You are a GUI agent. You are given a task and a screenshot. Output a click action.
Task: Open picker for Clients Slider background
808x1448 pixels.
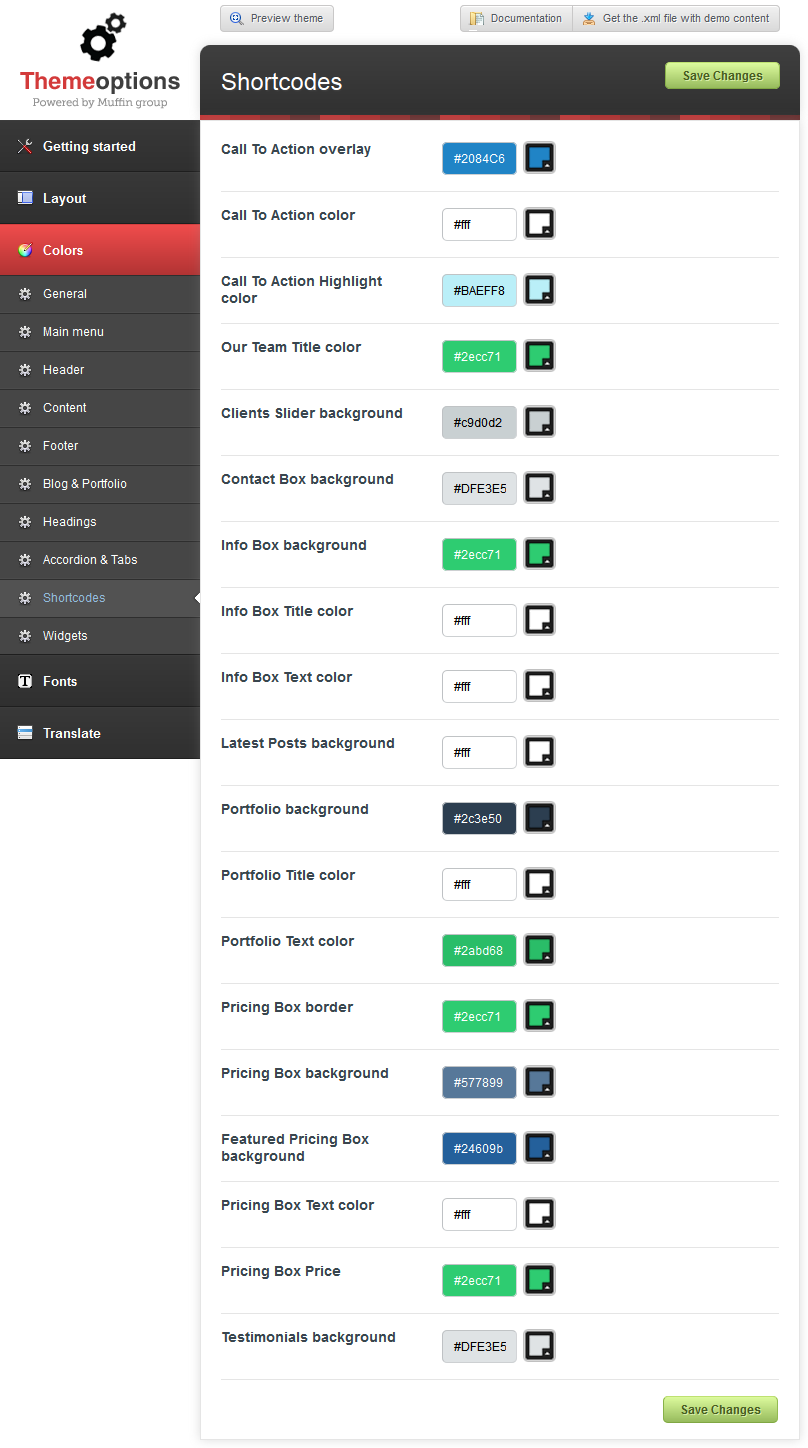[540, 422]
